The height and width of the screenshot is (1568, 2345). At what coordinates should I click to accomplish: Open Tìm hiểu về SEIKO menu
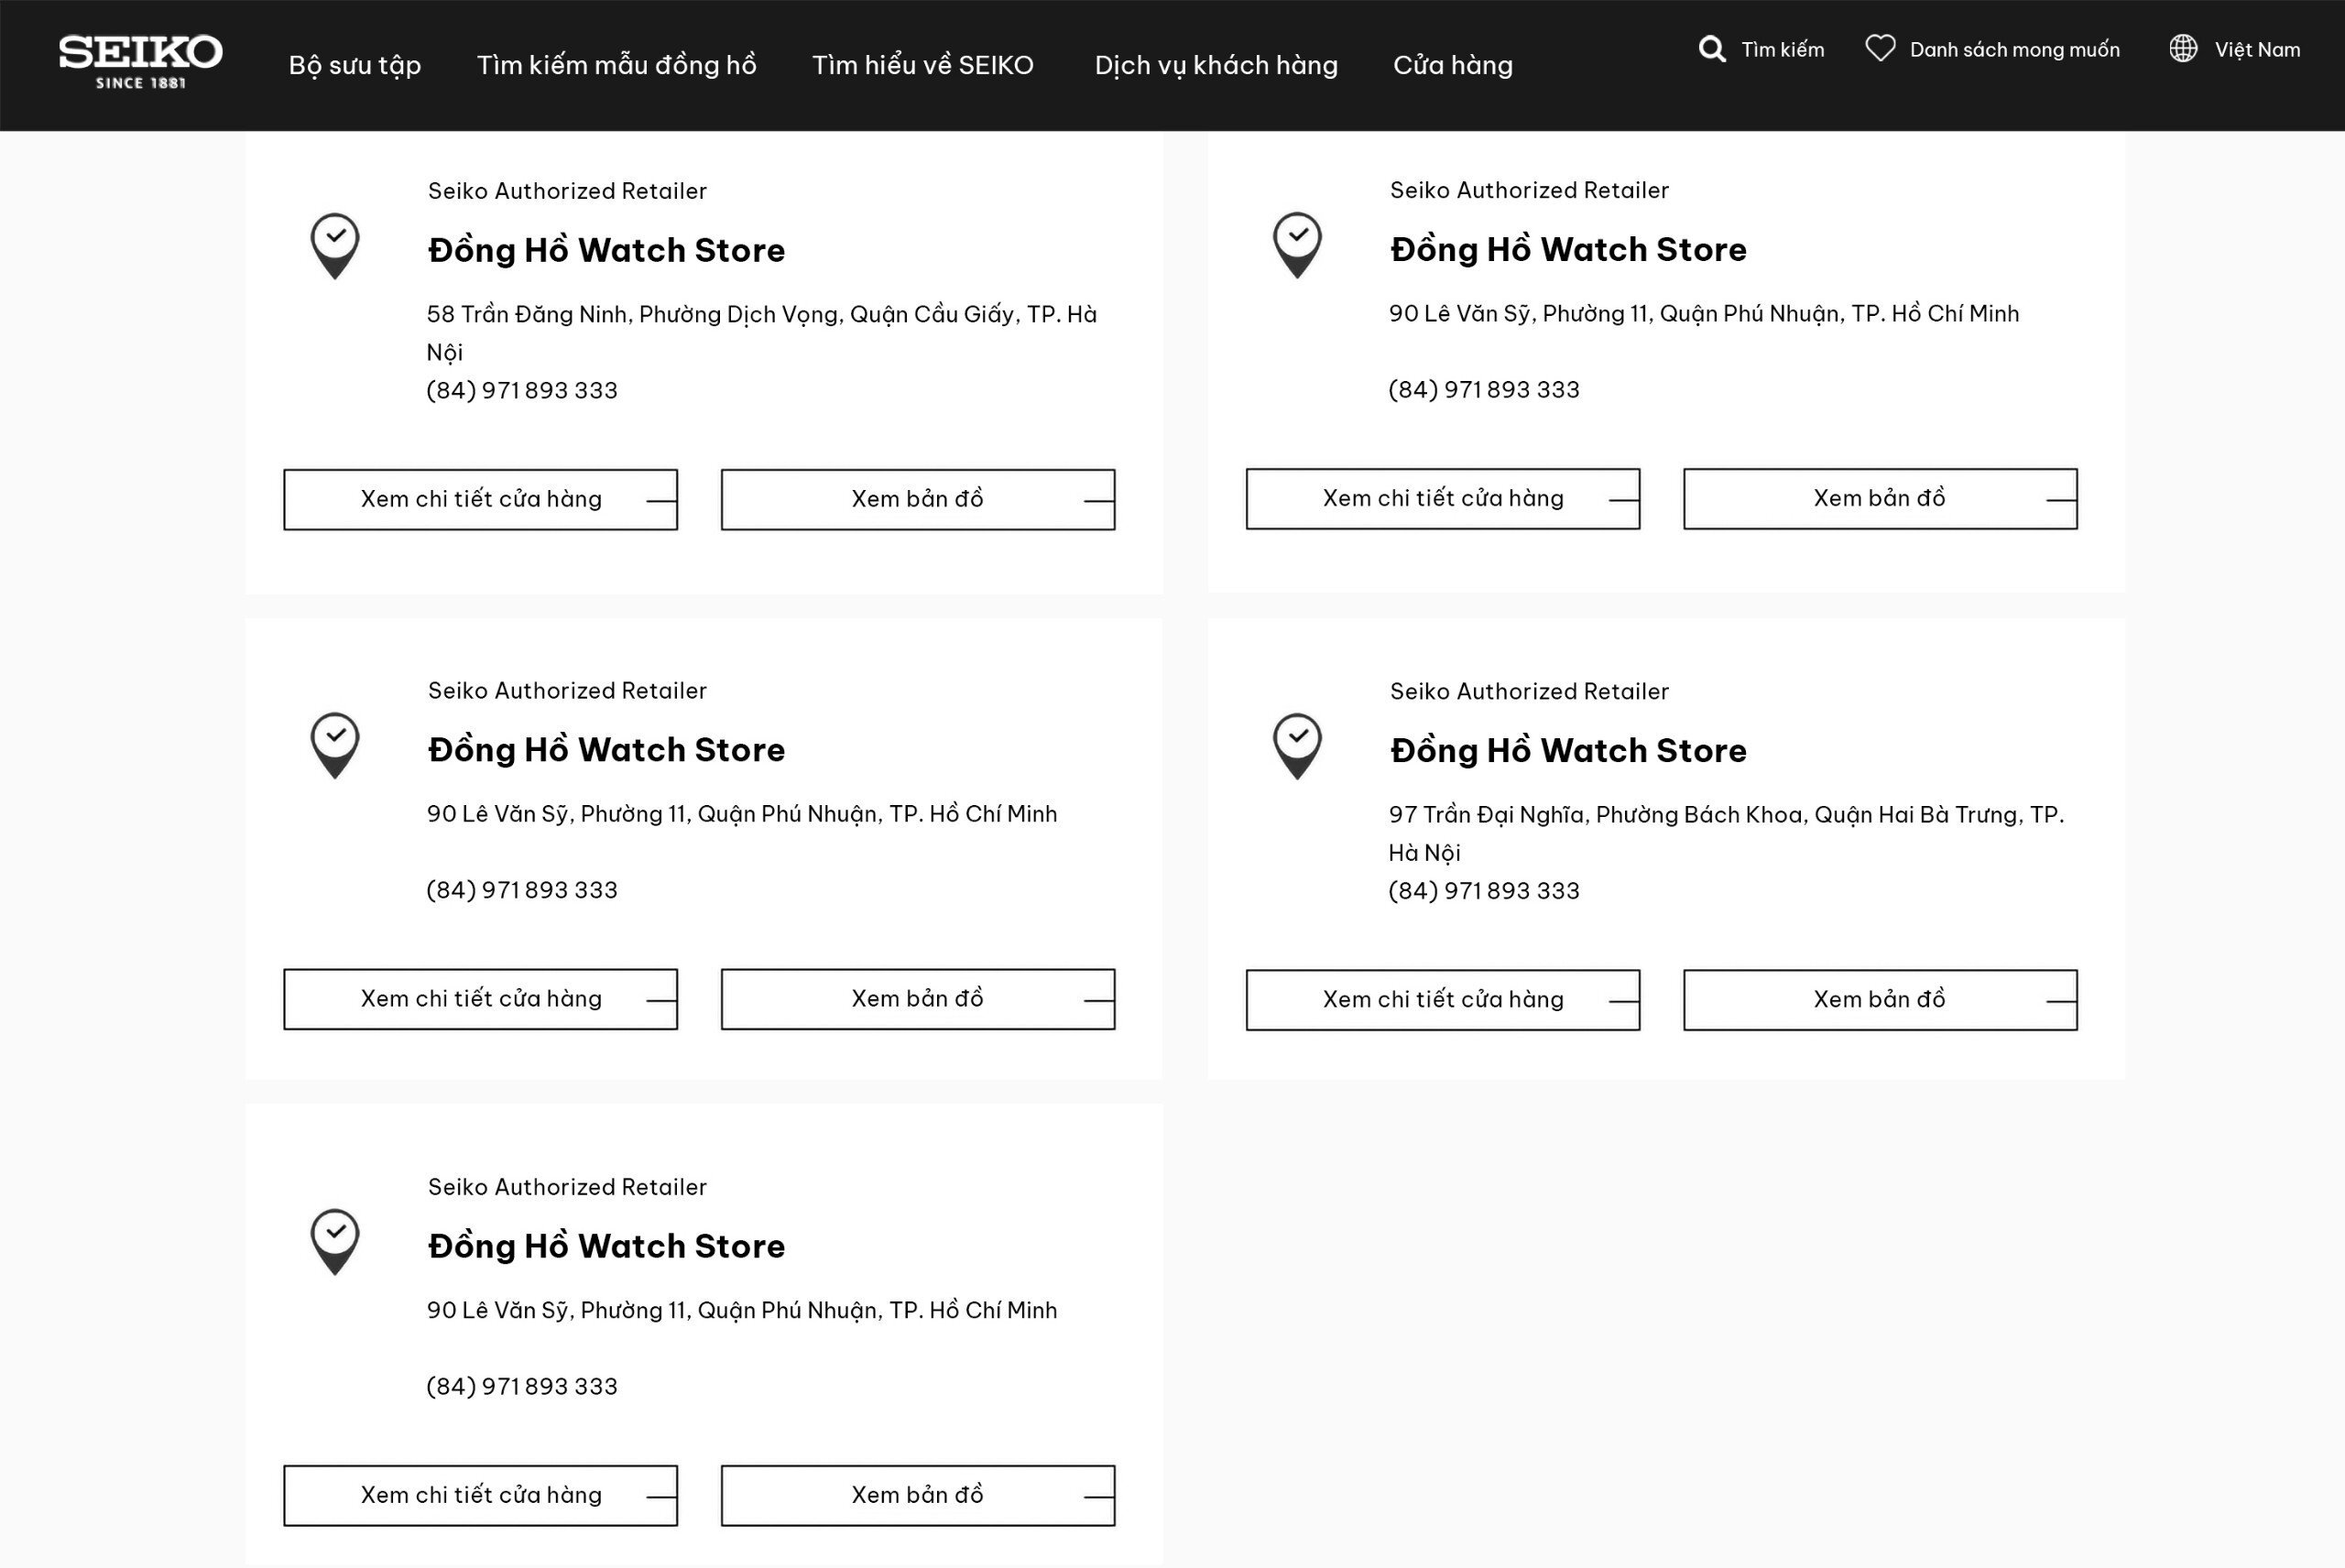click(x=922, y=65)
